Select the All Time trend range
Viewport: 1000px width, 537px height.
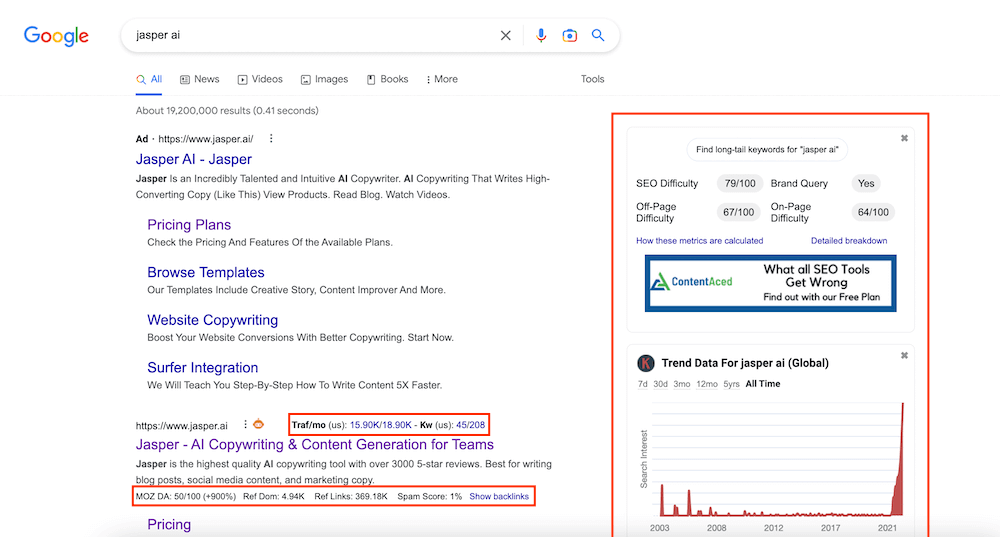point(763,384)
